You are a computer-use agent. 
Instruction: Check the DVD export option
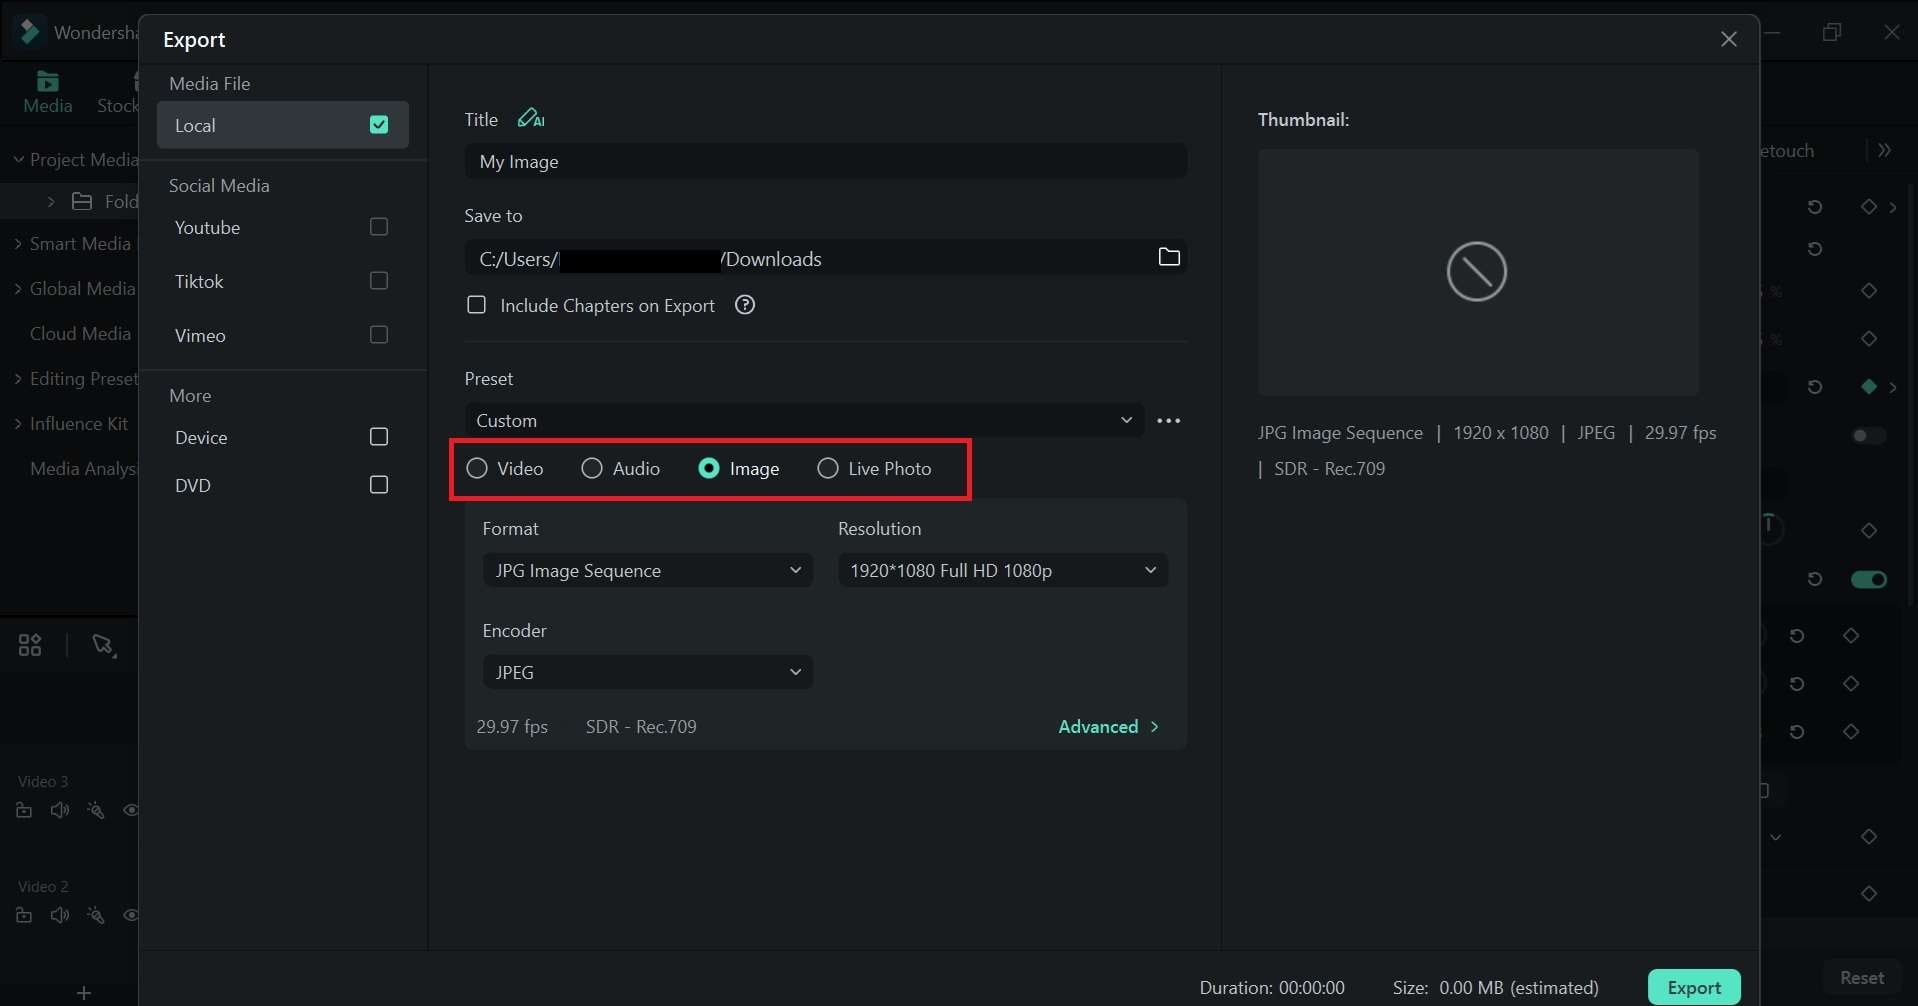379,485
